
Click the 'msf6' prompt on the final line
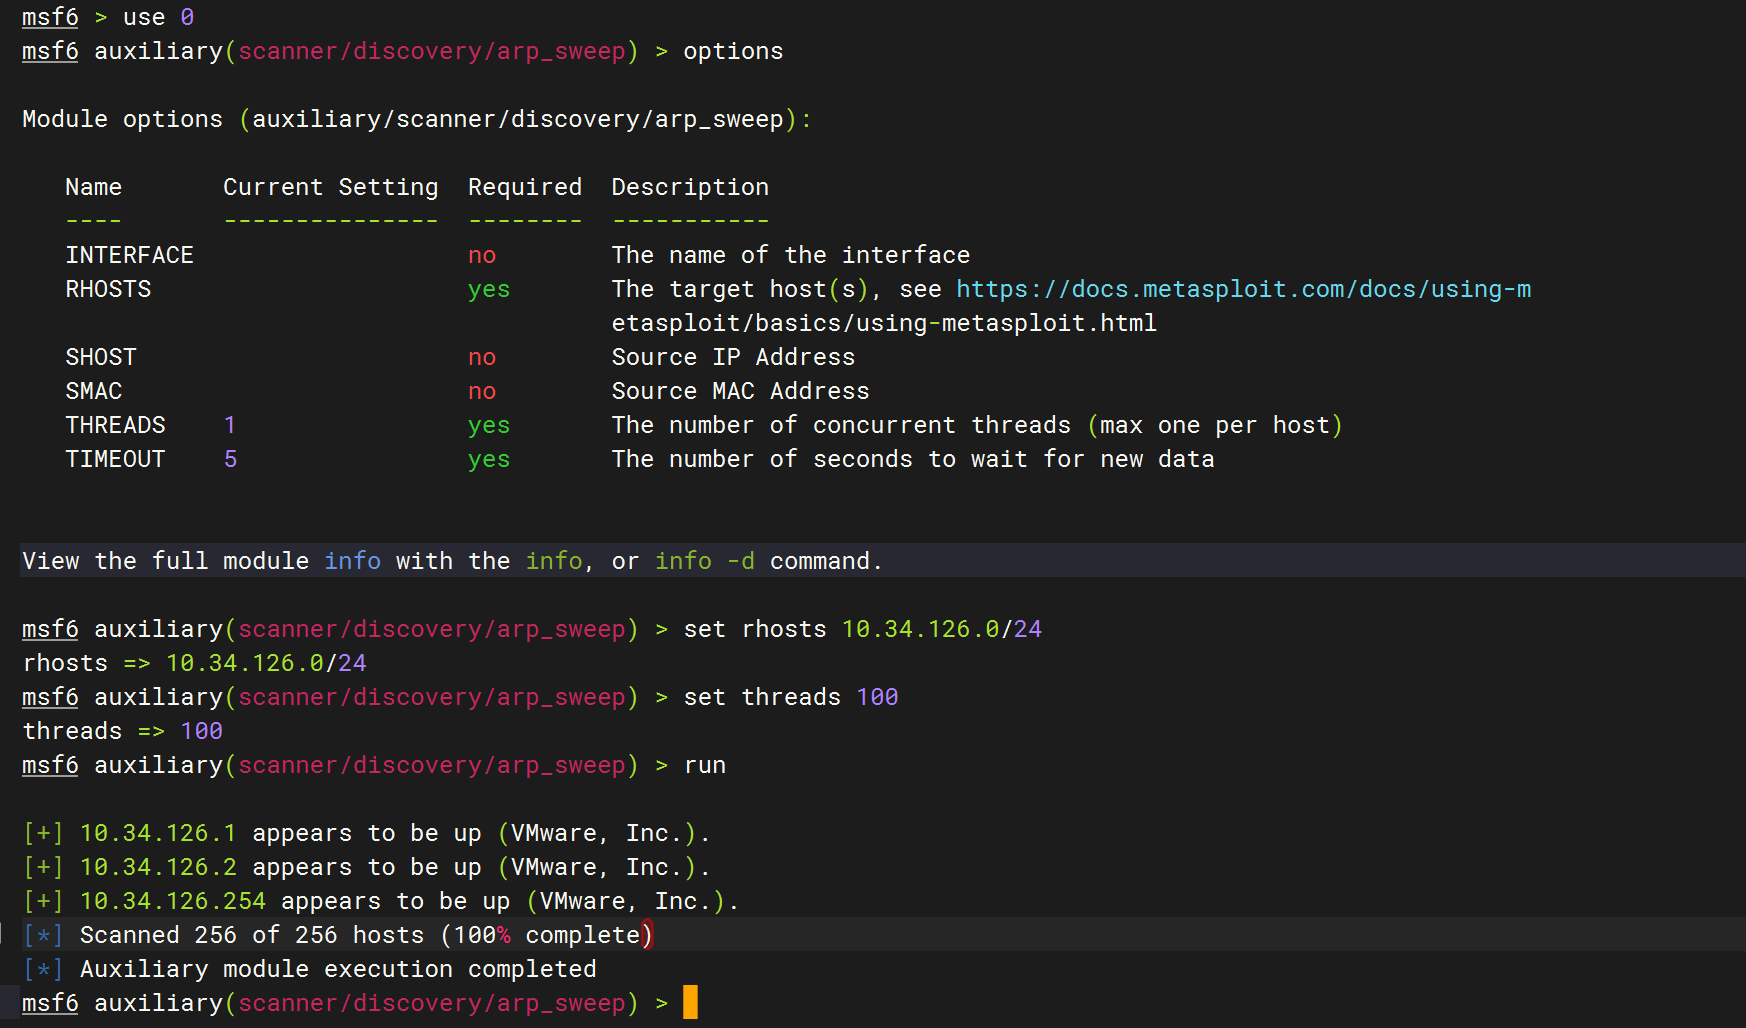click(50, 1003)
